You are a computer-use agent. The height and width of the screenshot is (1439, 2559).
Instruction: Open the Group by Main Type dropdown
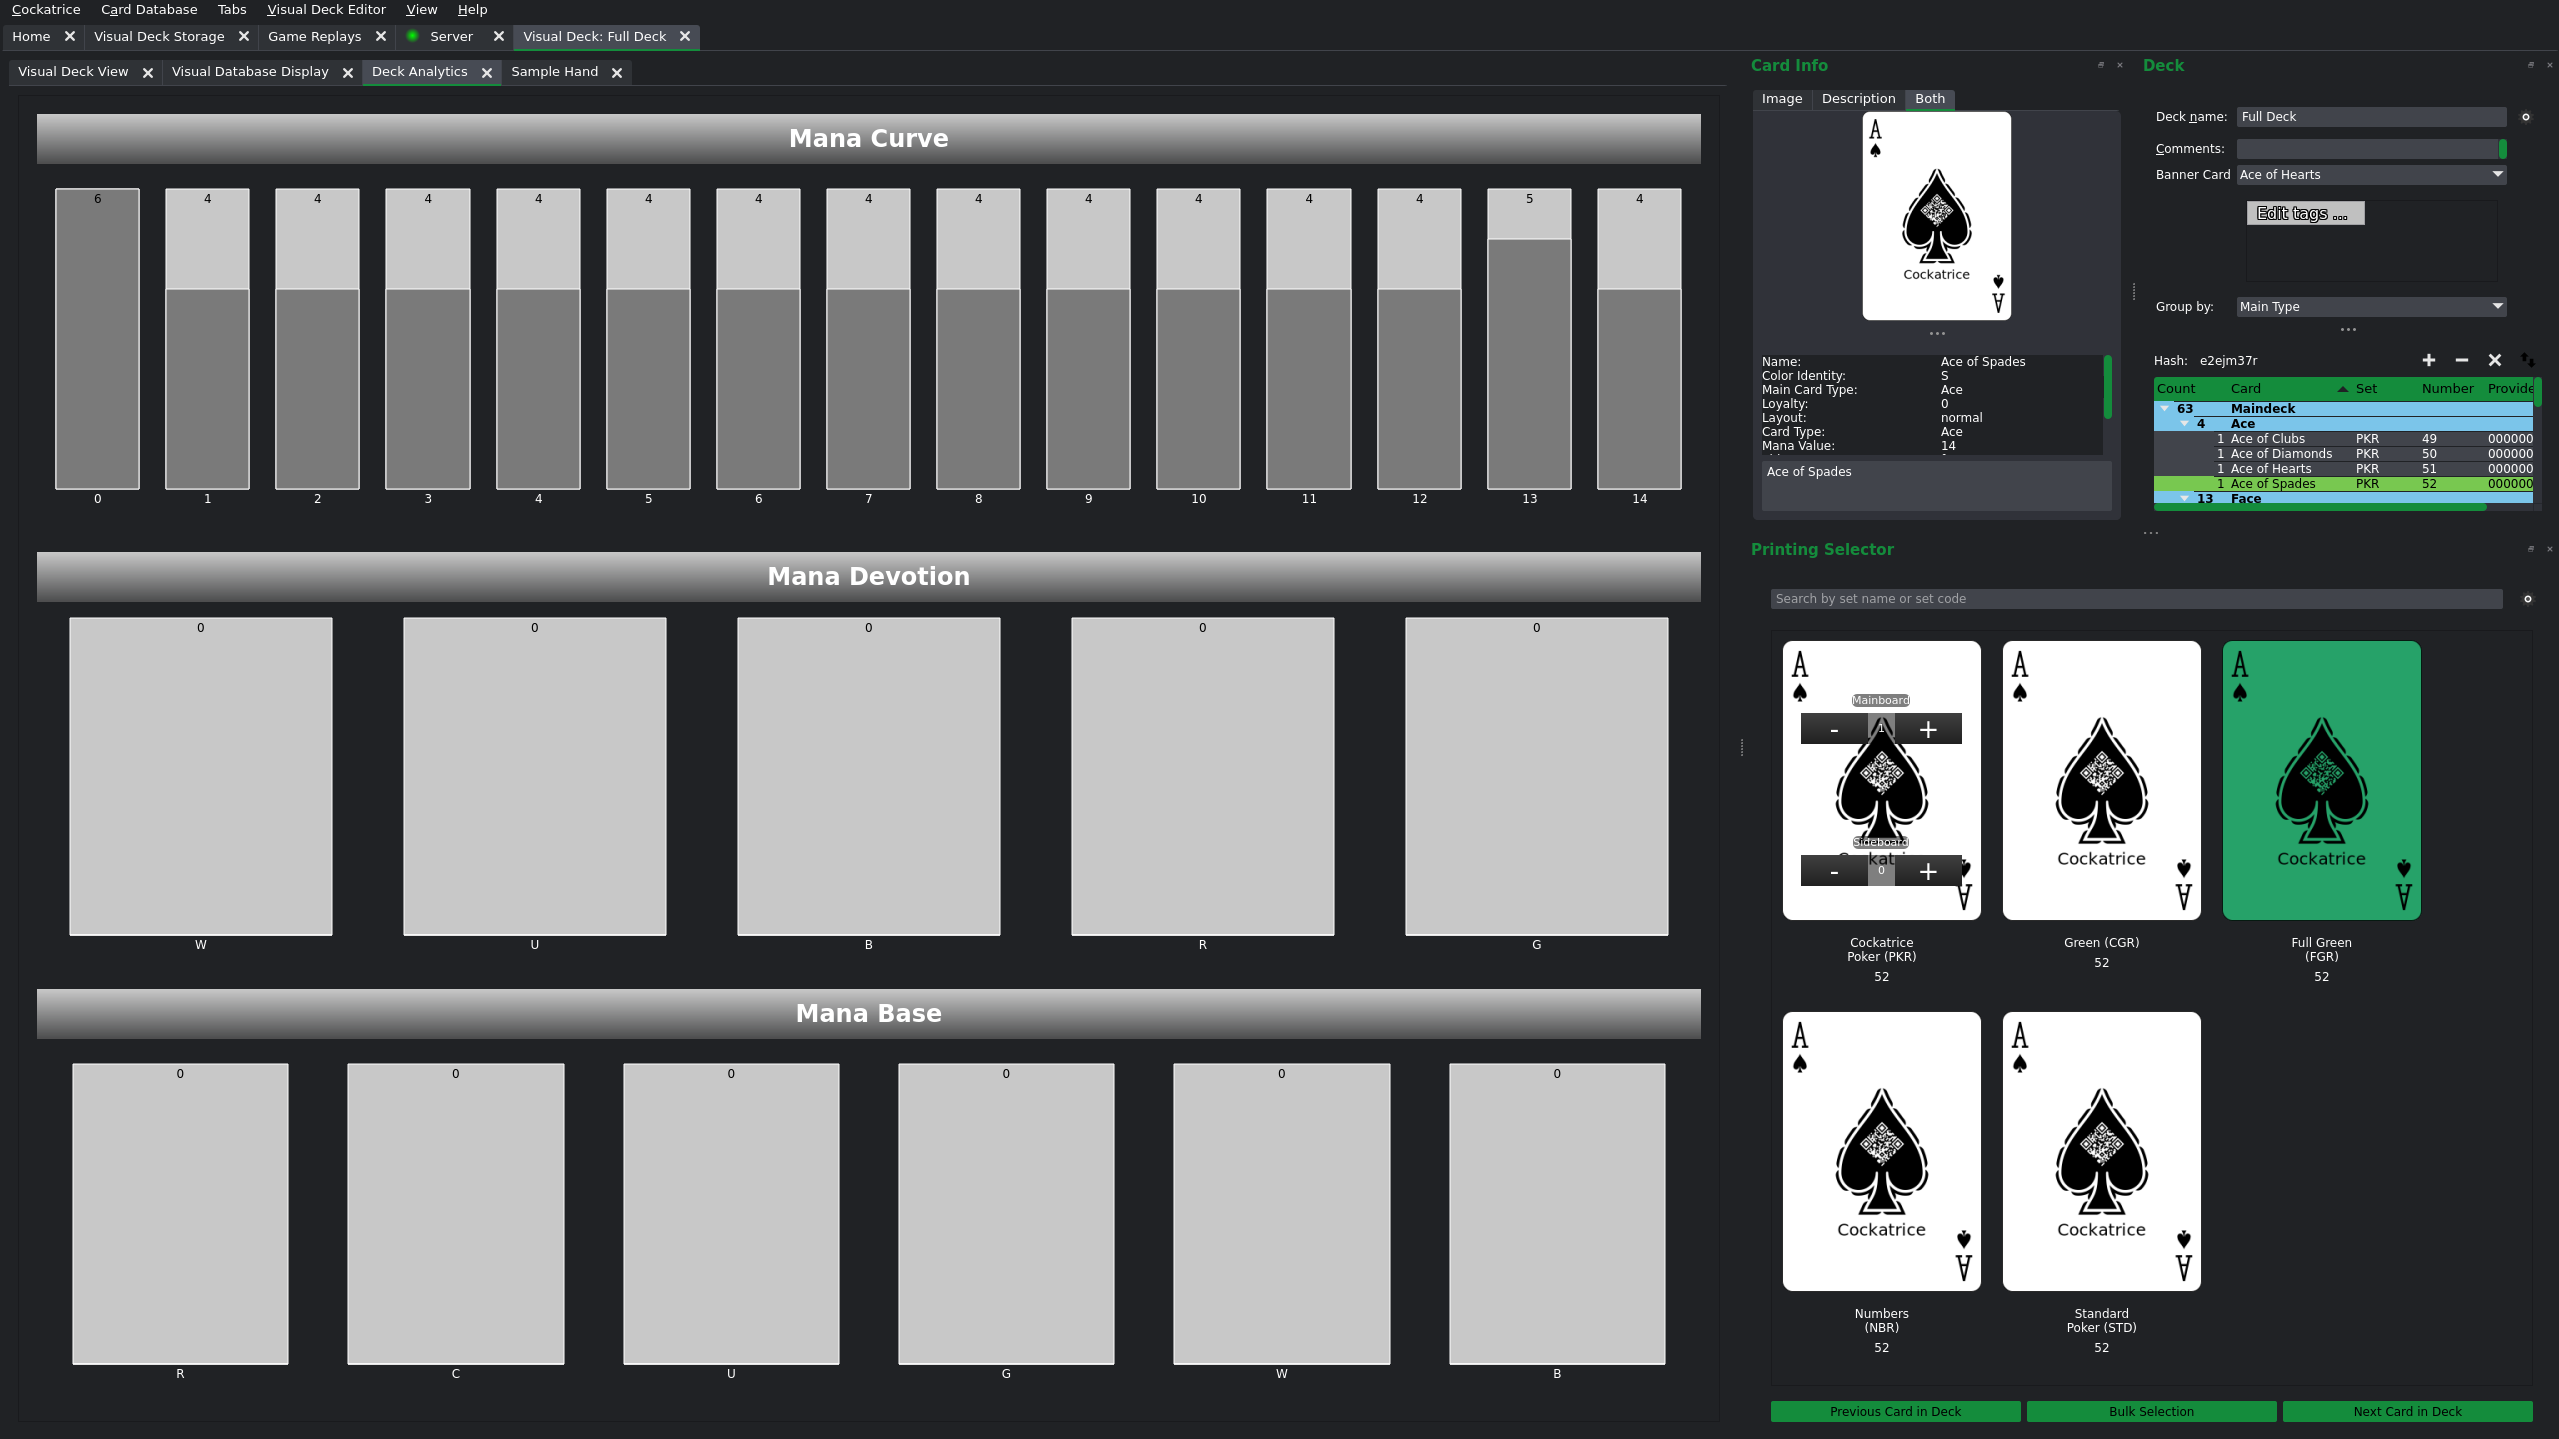[x=2370, y=307]
